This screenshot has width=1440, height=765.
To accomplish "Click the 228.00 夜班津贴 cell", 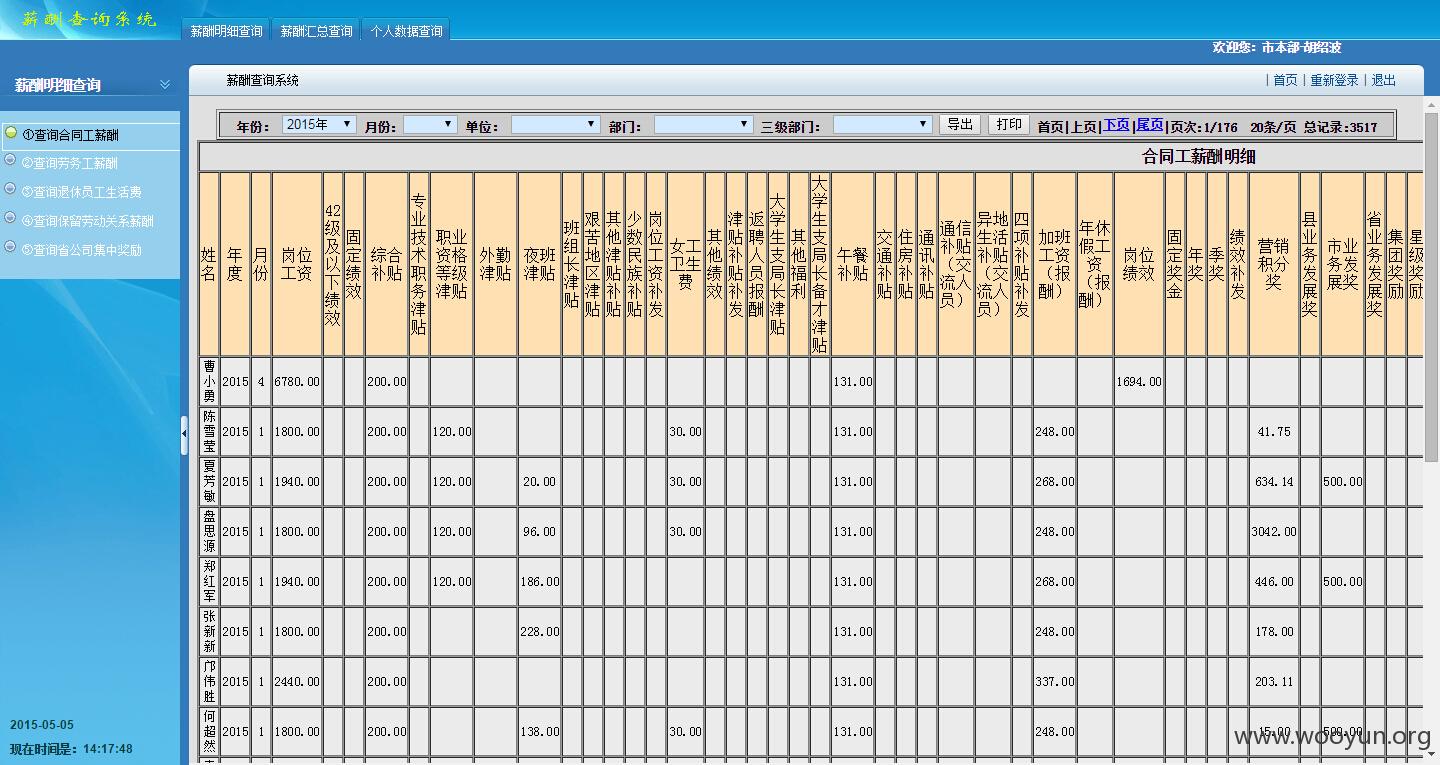I will 539,631.
